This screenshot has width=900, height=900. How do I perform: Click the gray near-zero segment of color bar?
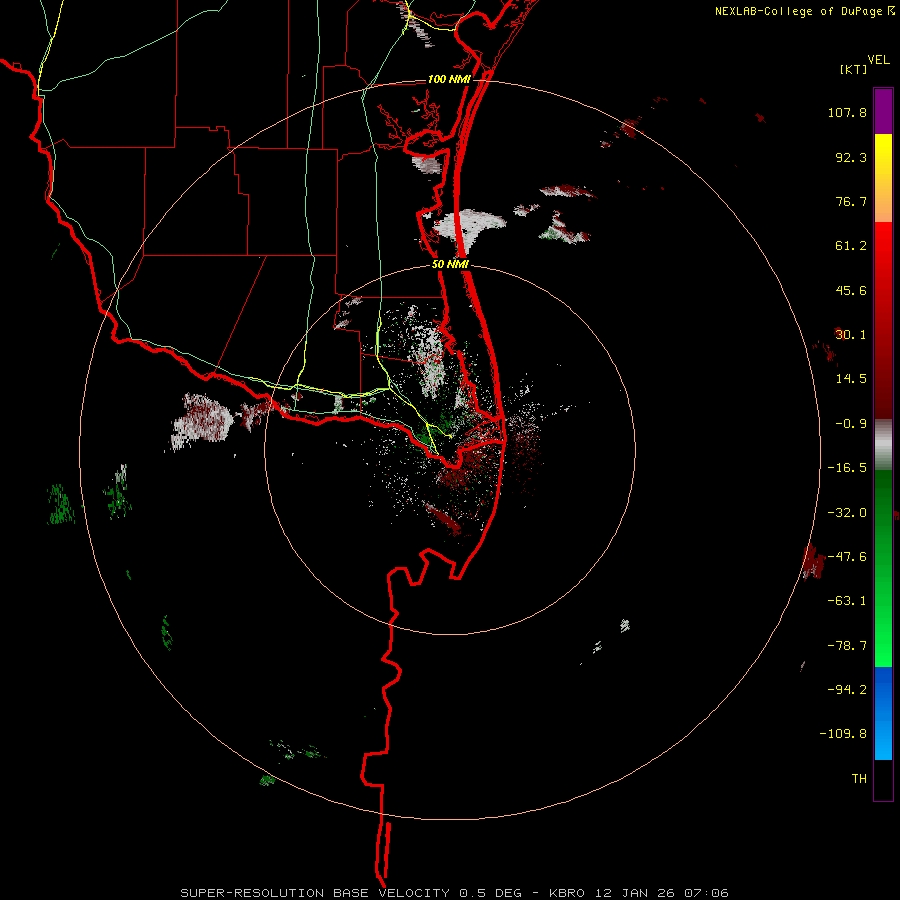point(883,444)
